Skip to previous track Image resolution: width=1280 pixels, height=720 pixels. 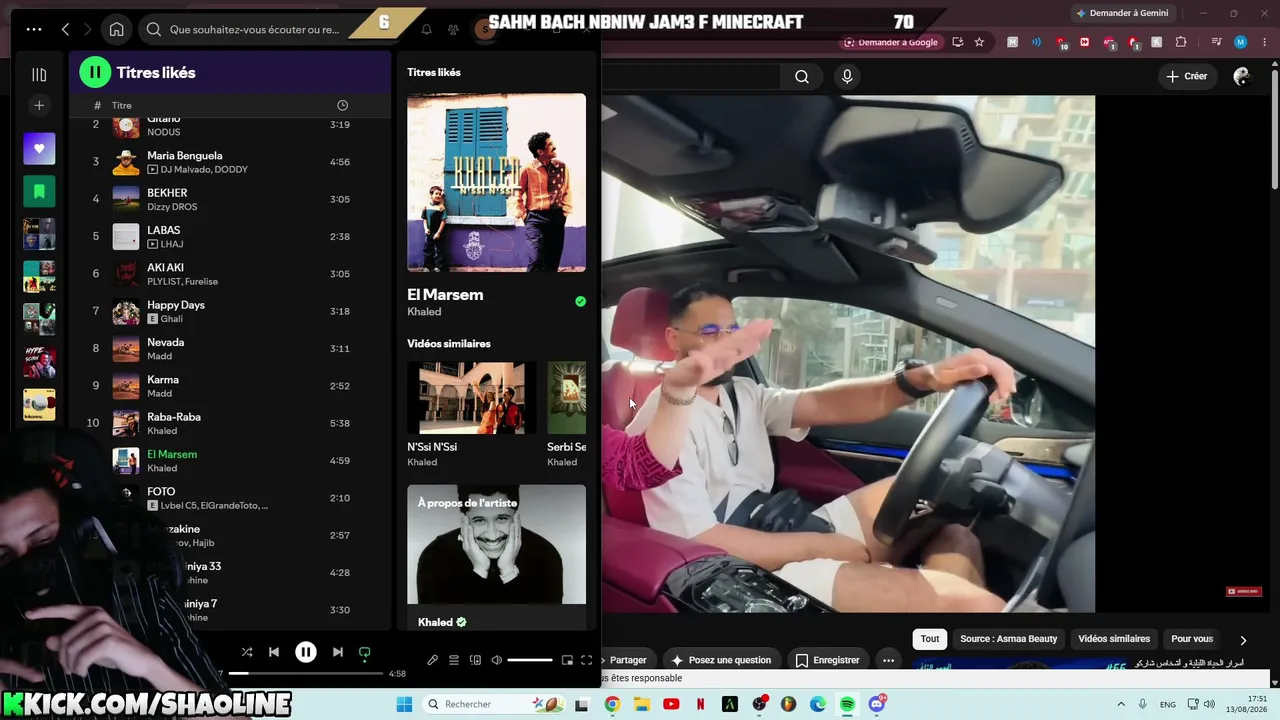pyautogui.click(x=274, y=652)
